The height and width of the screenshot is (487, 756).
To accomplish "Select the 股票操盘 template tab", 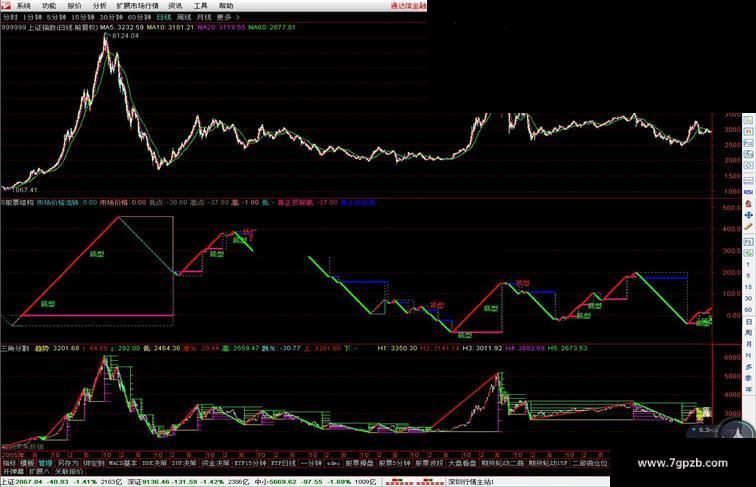I will coord(359,463).
